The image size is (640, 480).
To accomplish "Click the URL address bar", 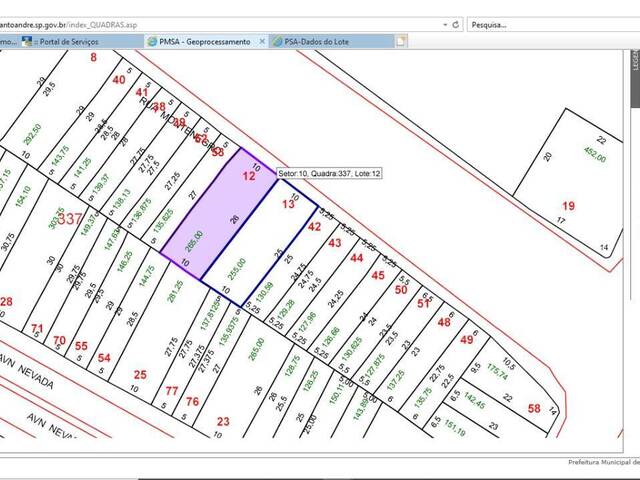I will coord(200,22).
